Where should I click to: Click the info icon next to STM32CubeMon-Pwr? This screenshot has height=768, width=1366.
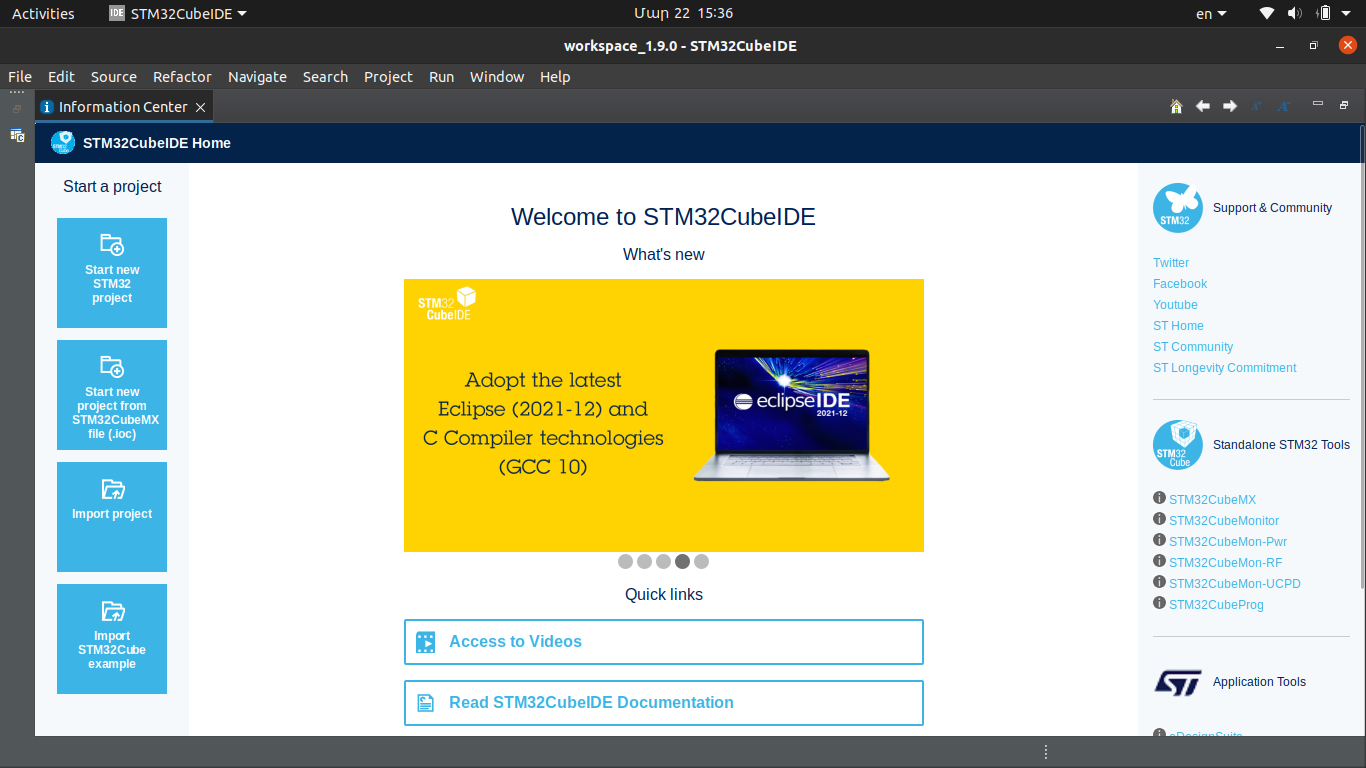(1159, 540)
